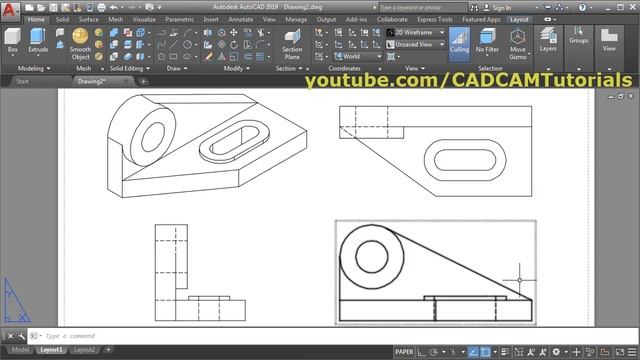Click the customization menu icon in status bar
This screenshot has width=640, height=360.
632,352
